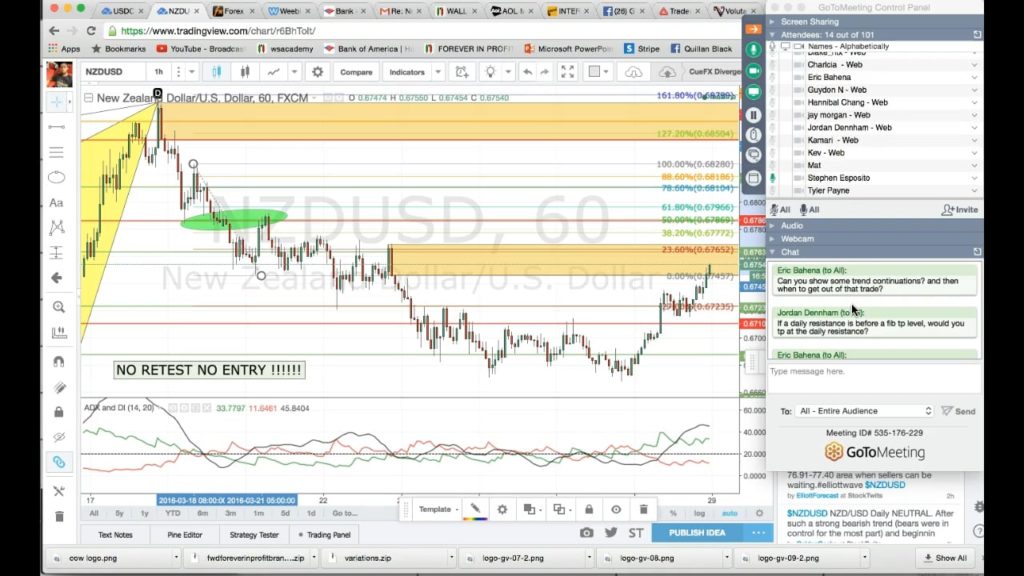Click the Compare button
Image resolution: width=1024 pixels, height=576 pixels.
click(356, 72)
